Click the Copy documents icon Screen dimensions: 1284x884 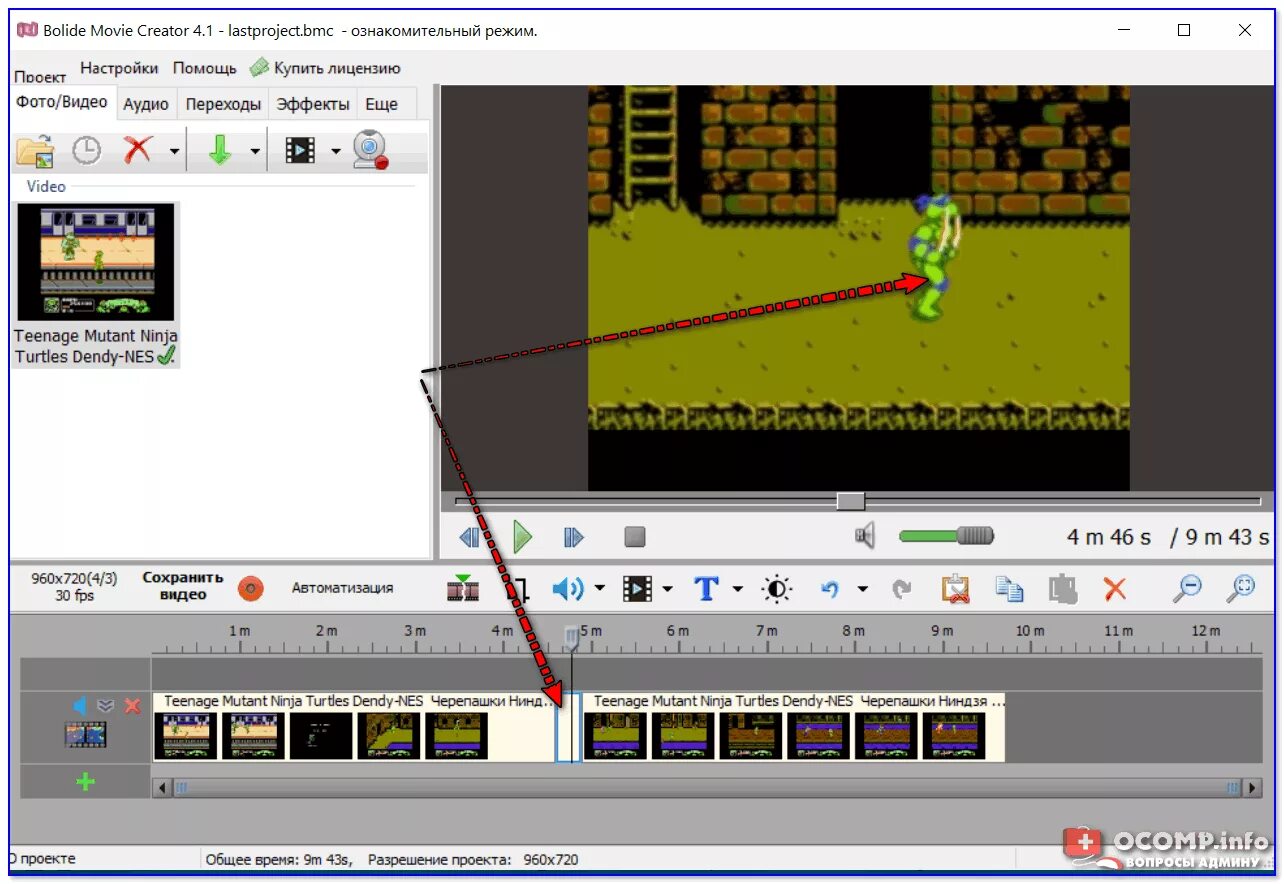point(1009,588)
